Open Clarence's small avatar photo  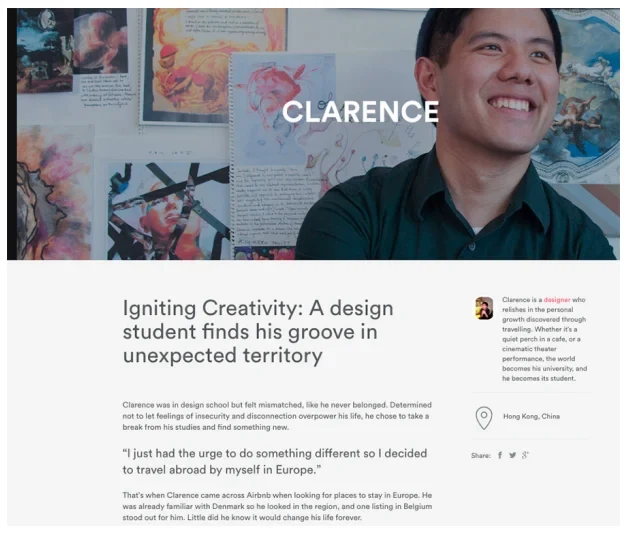(x=484, y=308)
